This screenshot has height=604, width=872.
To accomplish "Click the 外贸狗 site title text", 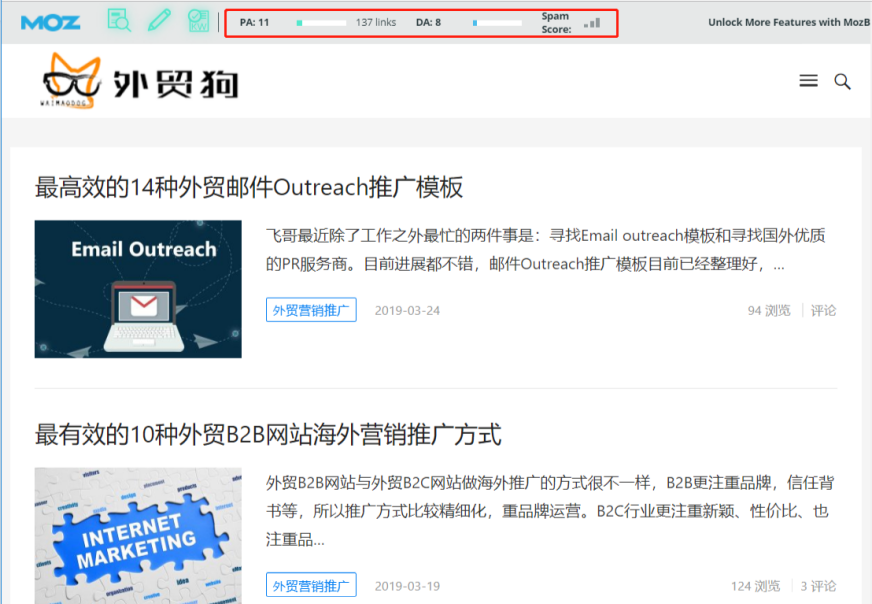I will coord(176,84).
